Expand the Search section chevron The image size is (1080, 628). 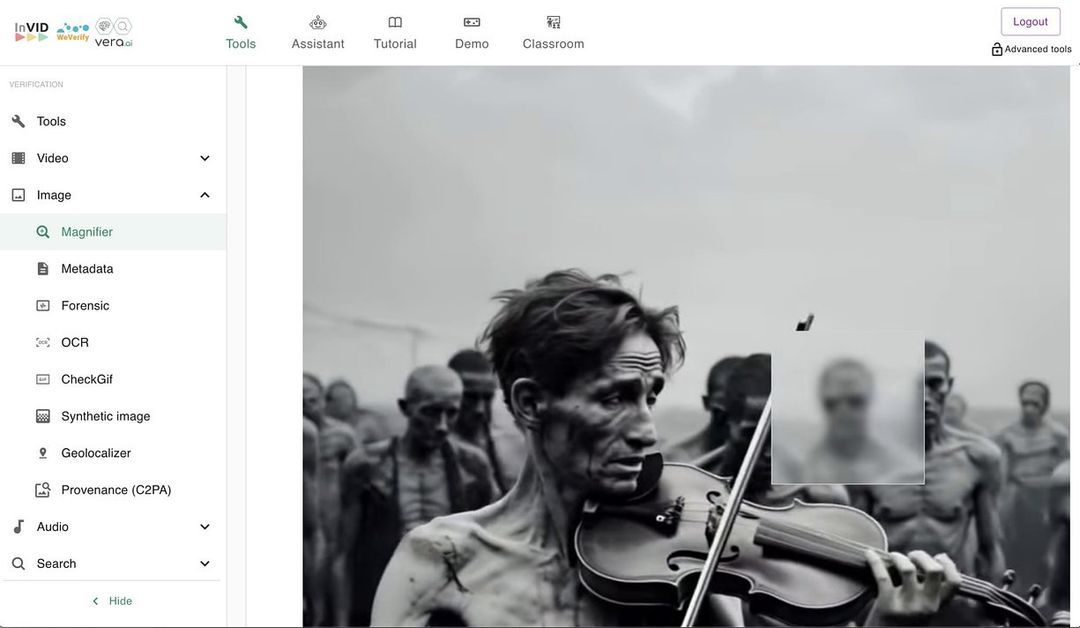(x=205, y=564)
